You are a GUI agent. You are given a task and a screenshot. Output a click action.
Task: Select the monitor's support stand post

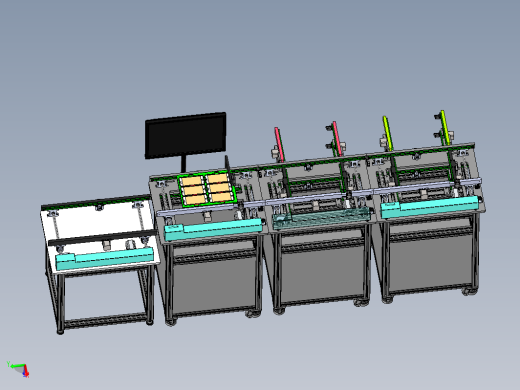point(183,164)
